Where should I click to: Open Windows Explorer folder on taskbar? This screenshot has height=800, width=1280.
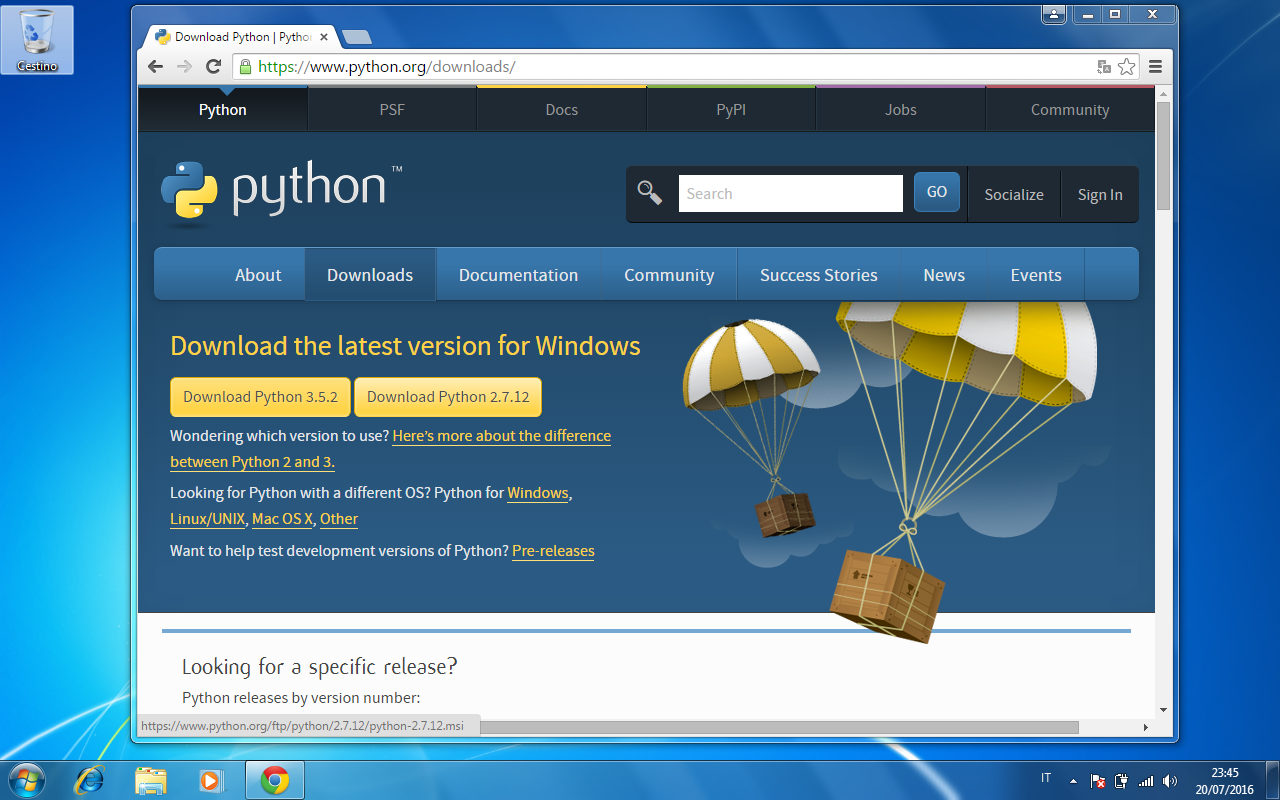click(151, 780)
